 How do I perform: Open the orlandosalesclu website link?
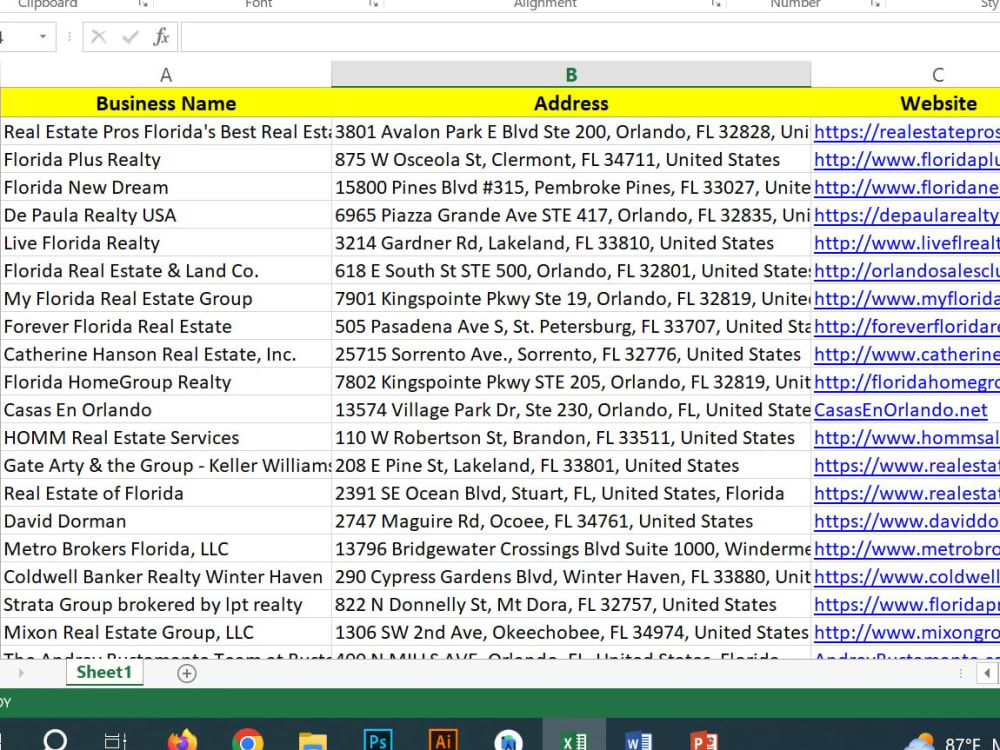(x=906, y=270)
